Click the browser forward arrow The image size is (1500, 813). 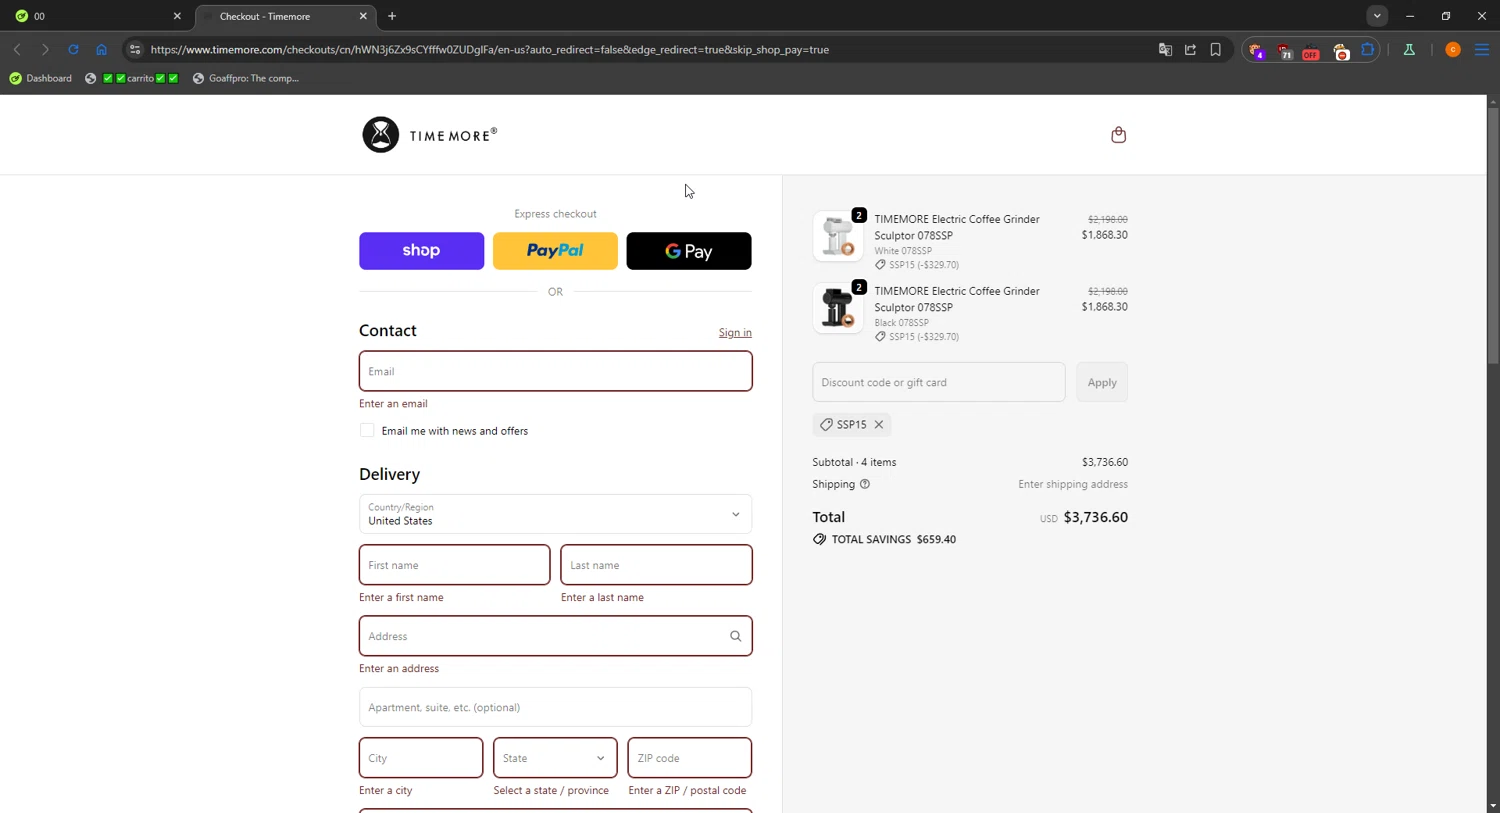(x=45, y=49)
